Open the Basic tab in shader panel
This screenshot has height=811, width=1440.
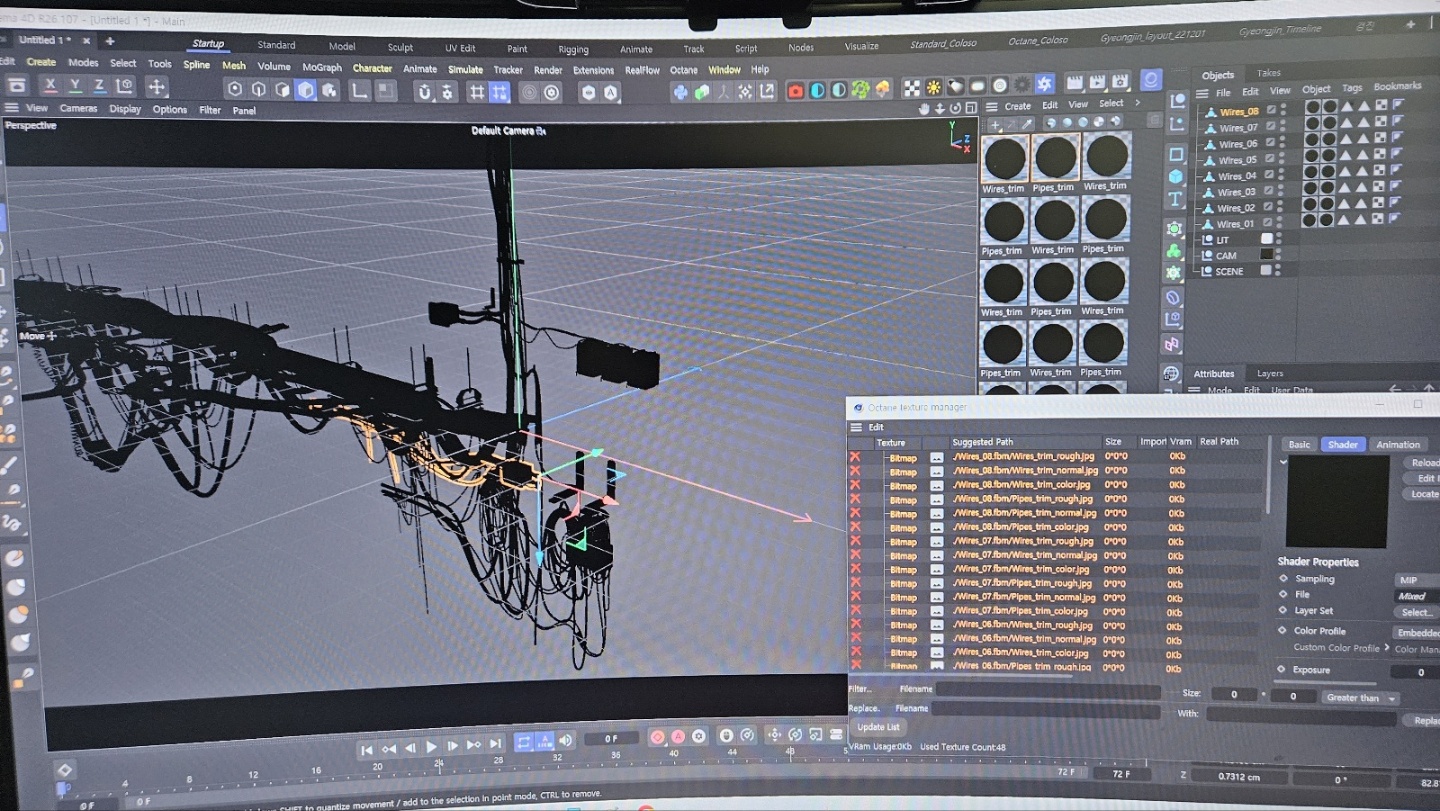point(1298,444)
